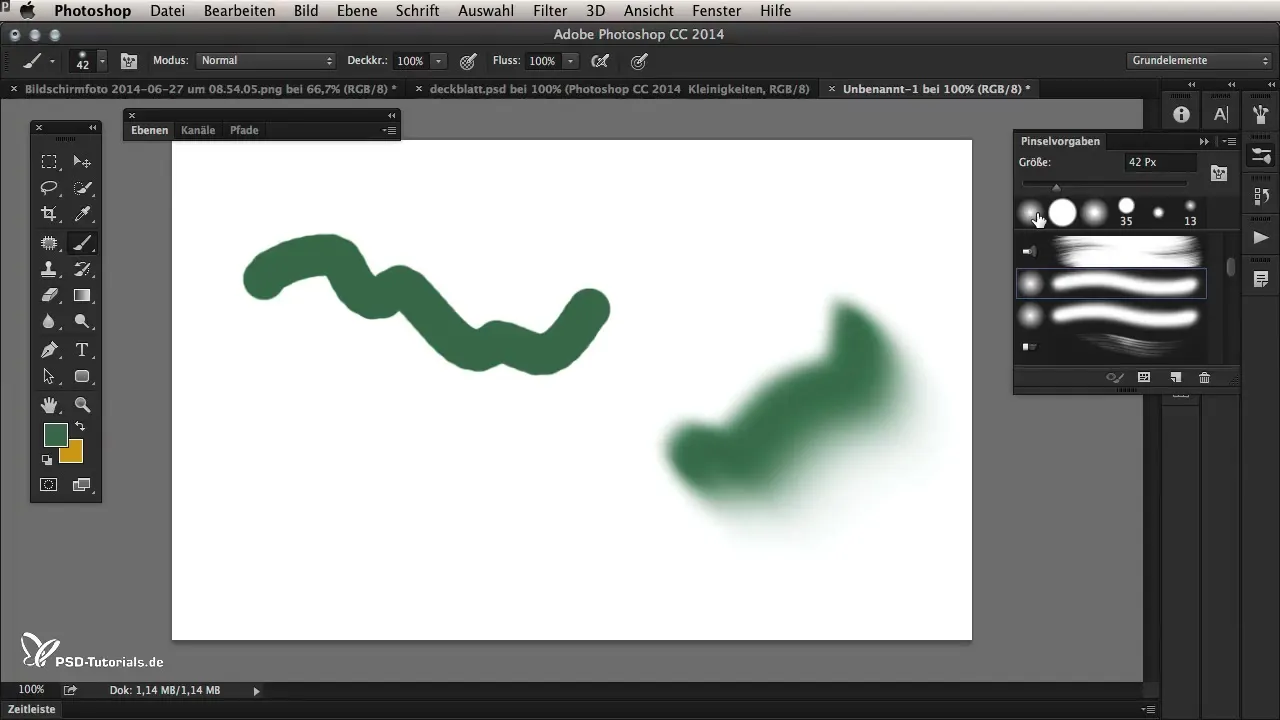The height and width of the screenshot is (720, 1280).
Task: Select the History Brush tool
Action: click(x=82, y=268)
